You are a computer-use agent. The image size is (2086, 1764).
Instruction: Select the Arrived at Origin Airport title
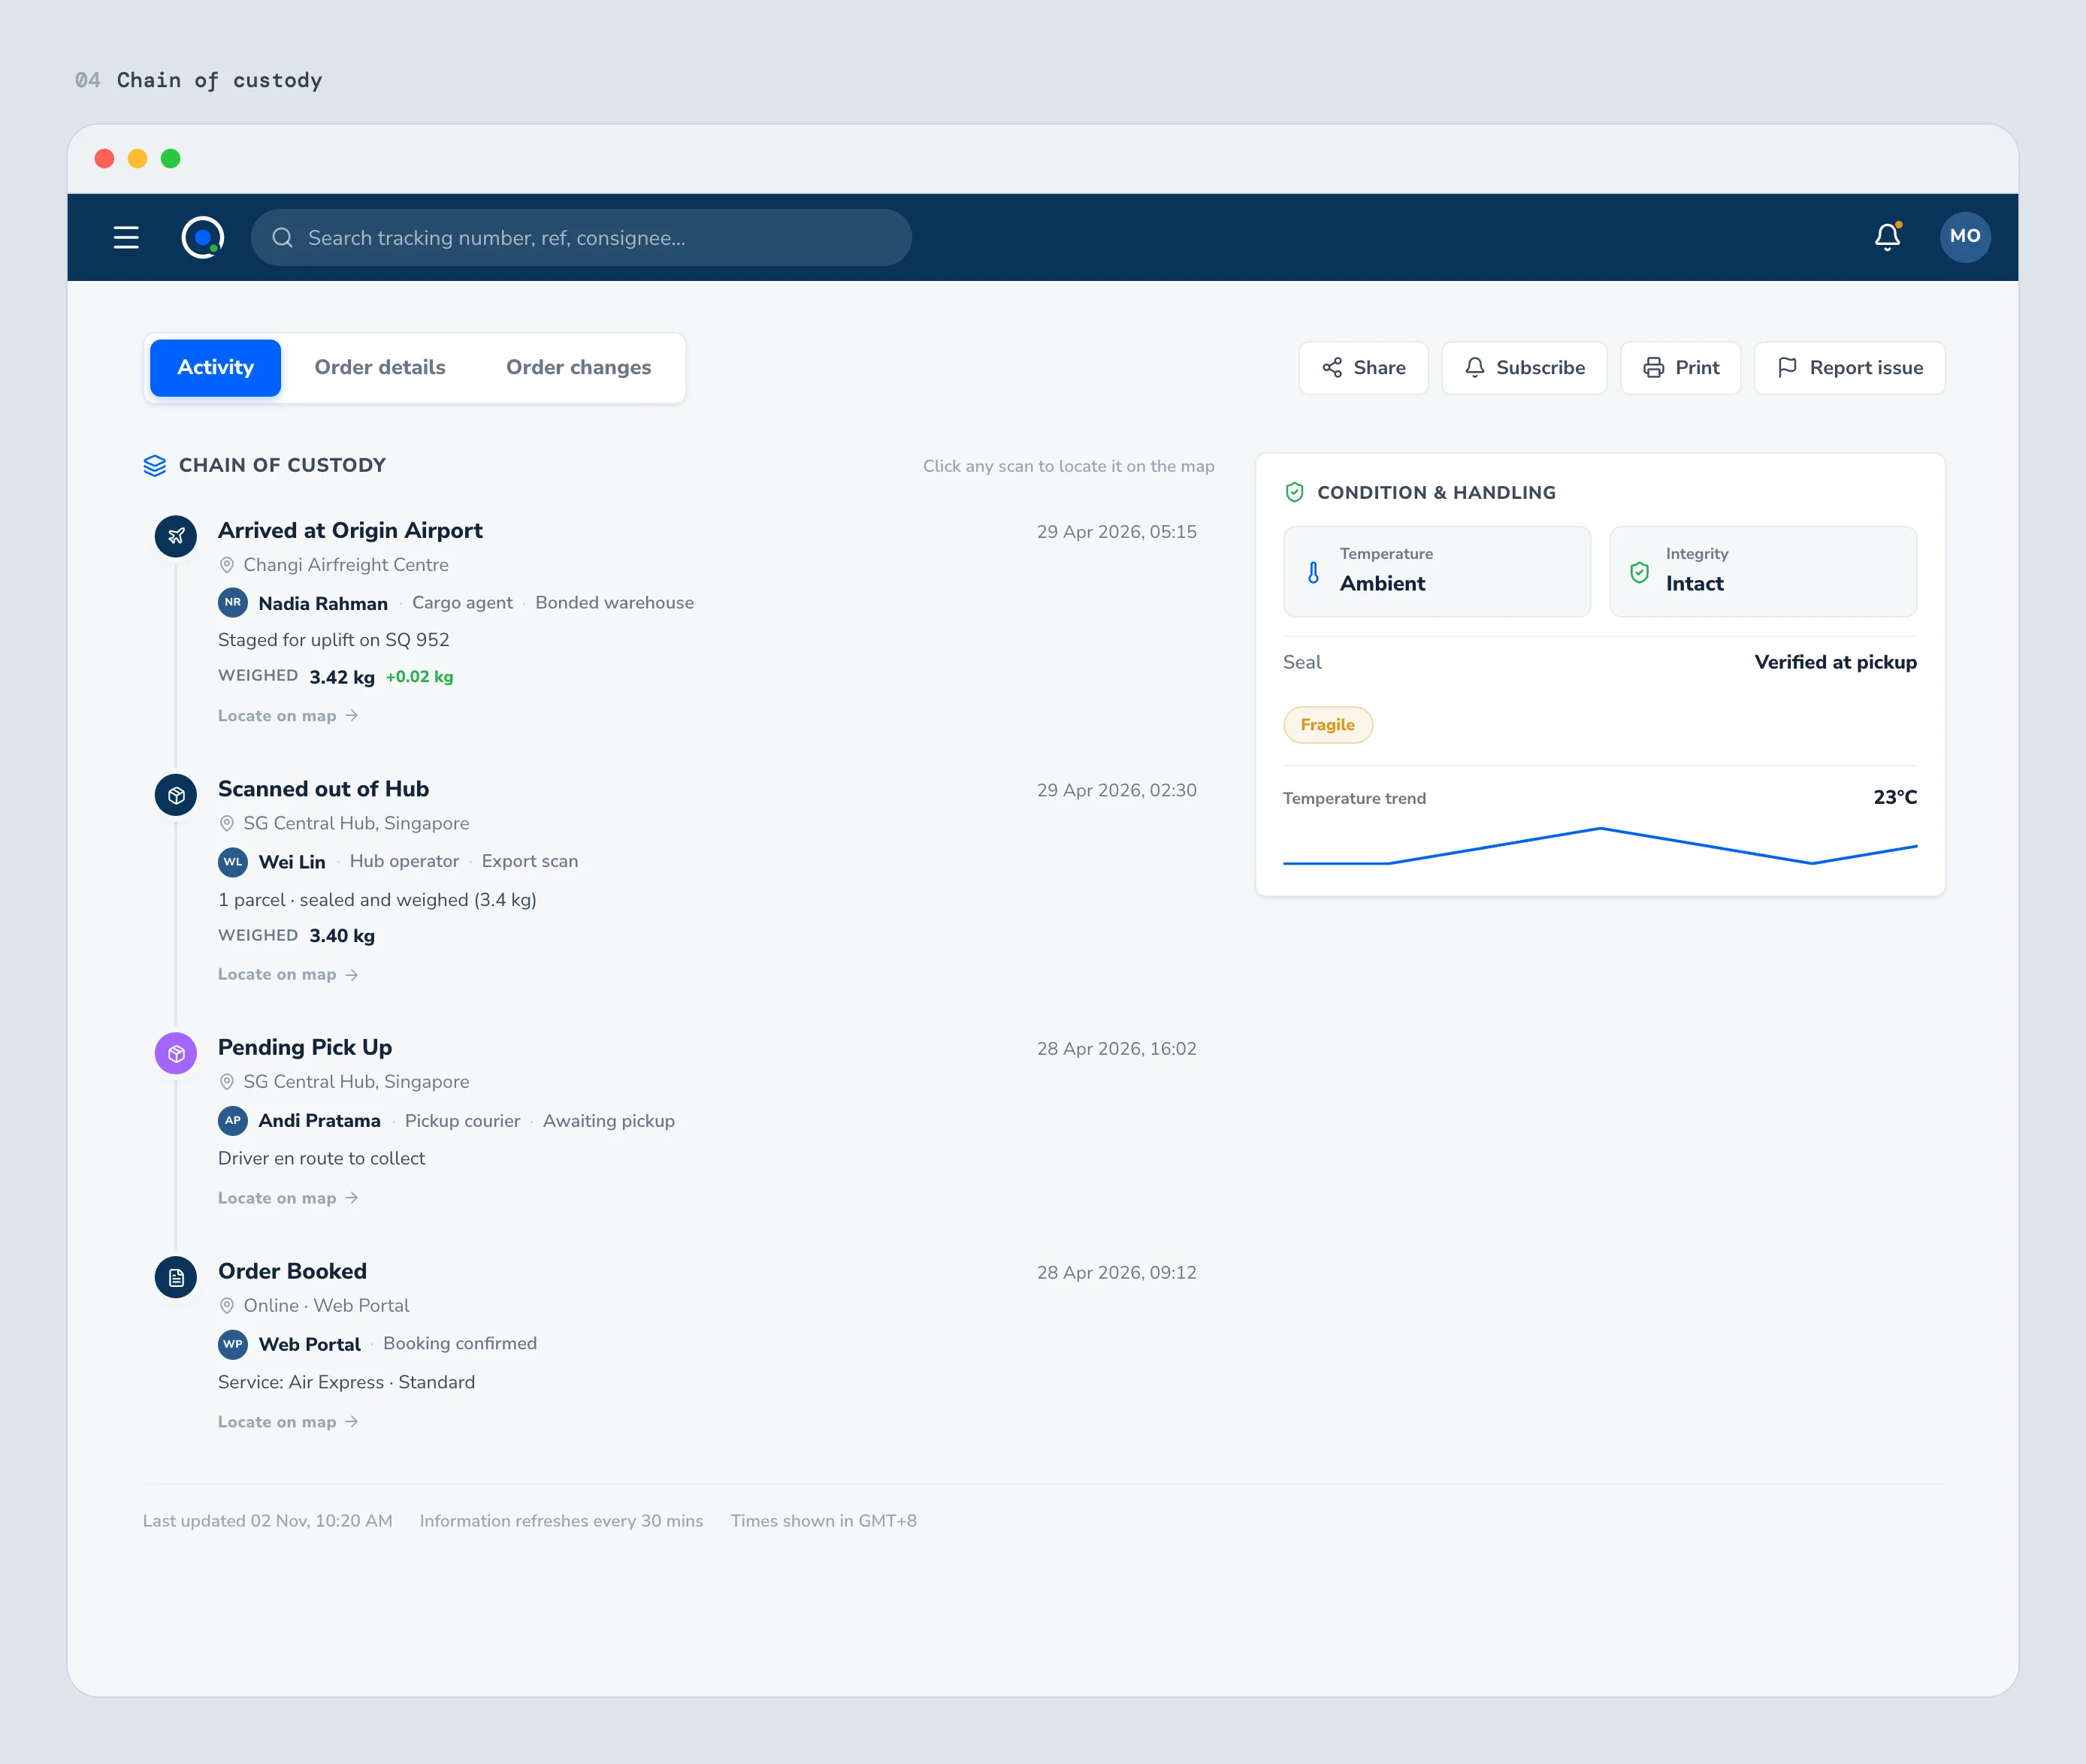click(350, 531)
